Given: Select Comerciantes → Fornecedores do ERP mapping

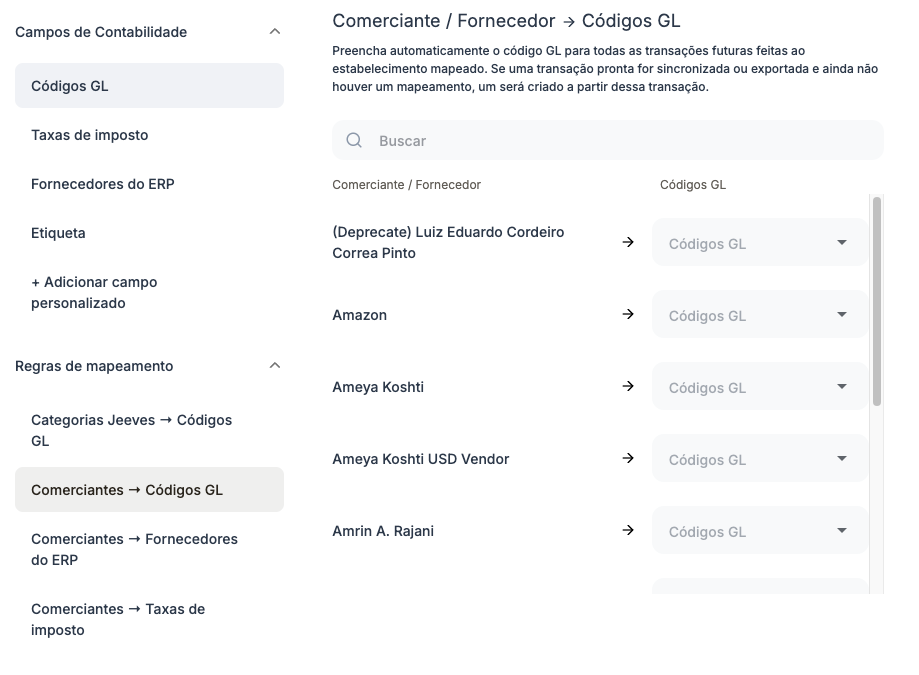Looking at the screenshot, I should click(134, 549).
